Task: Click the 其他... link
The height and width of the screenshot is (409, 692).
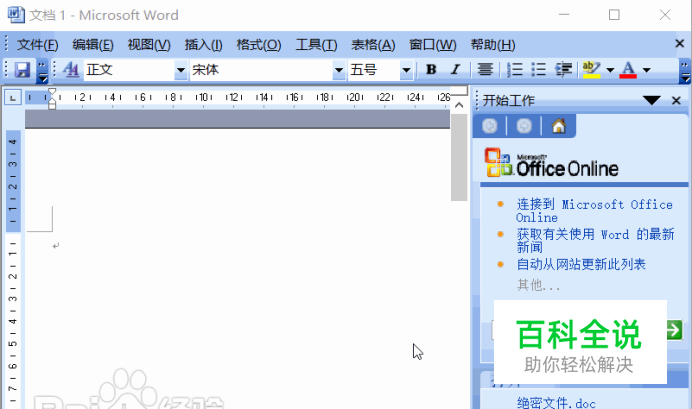Action: (538, 285)
